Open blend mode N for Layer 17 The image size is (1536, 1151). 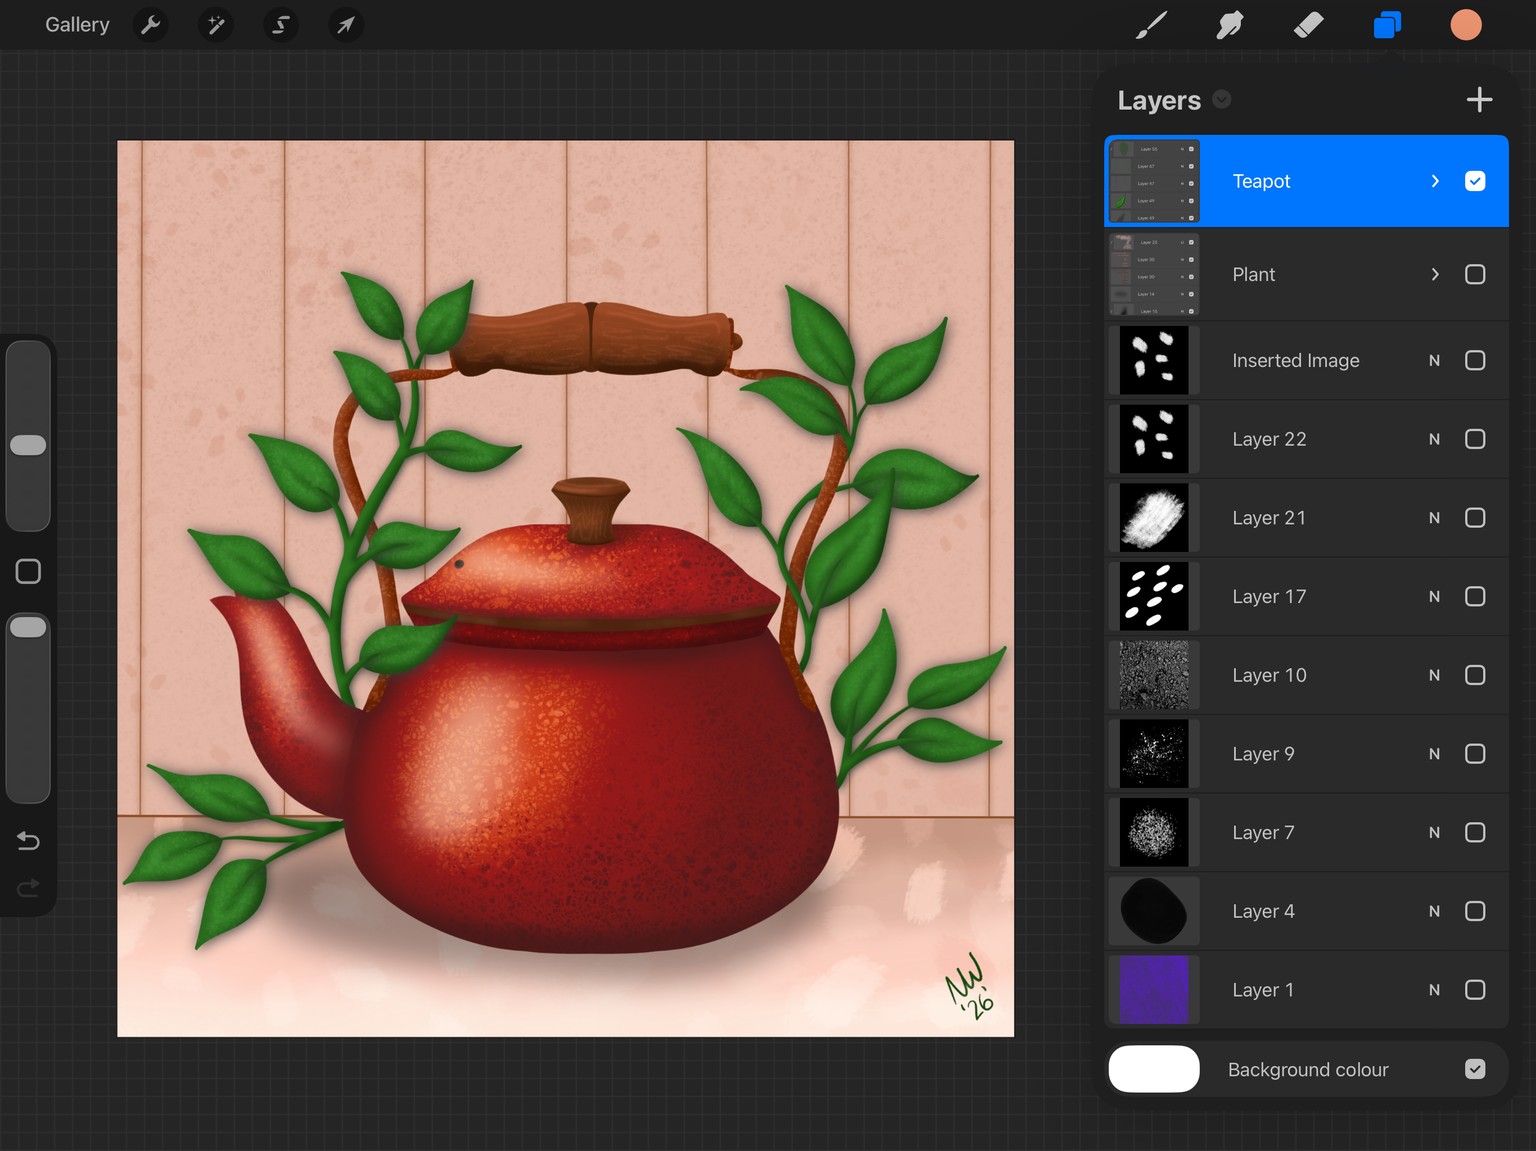[1435, 596]
